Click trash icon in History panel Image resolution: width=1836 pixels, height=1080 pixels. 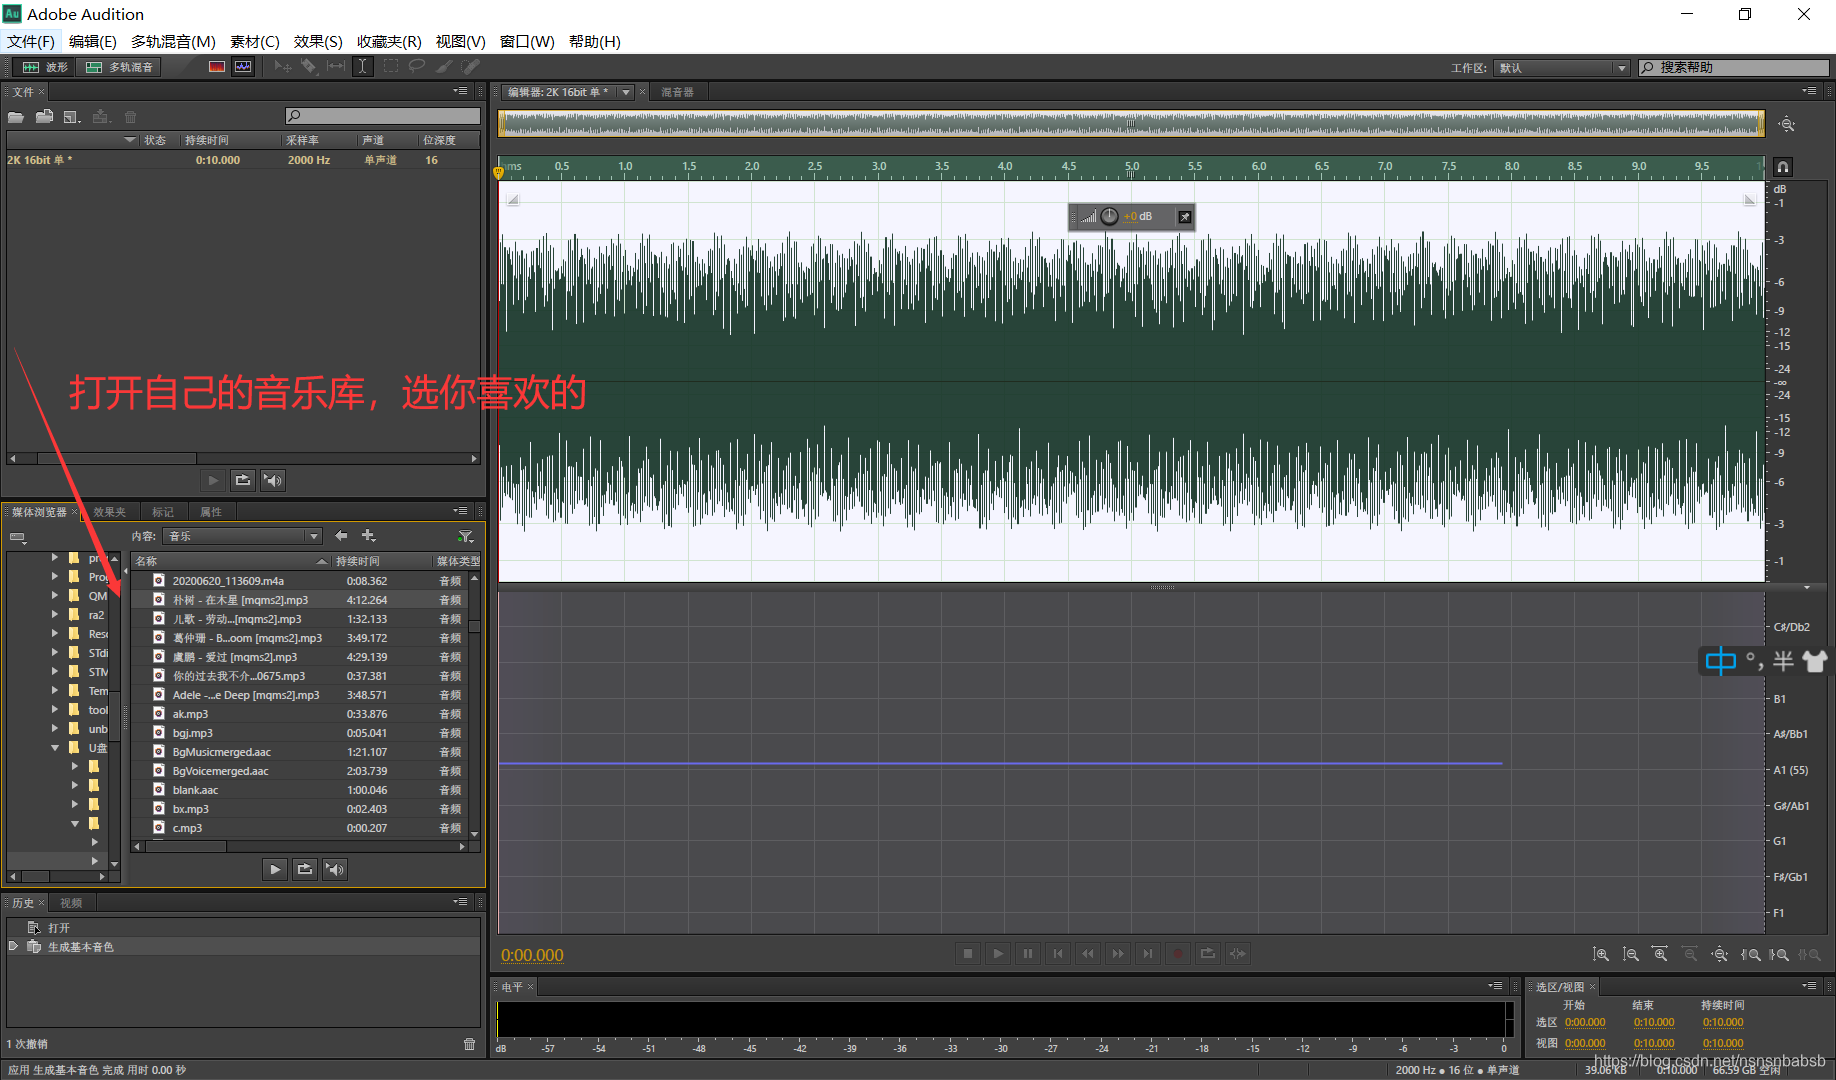[469, 1044]
